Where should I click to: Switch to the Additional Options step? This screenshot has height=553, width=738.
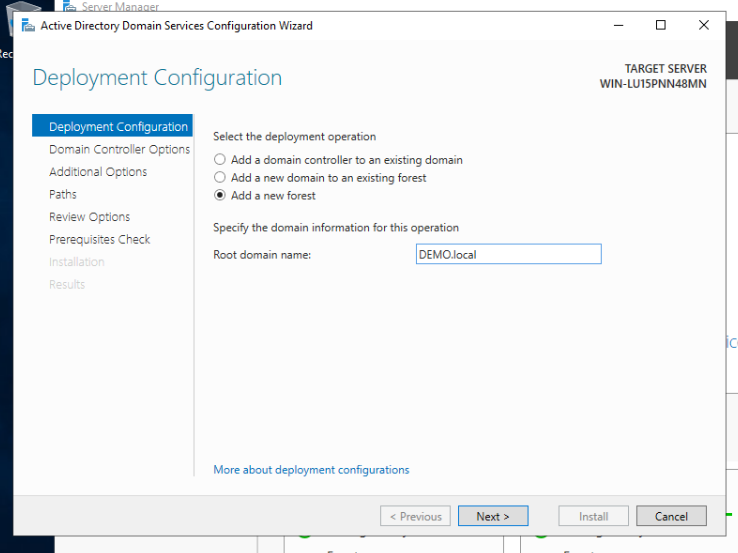98,172
